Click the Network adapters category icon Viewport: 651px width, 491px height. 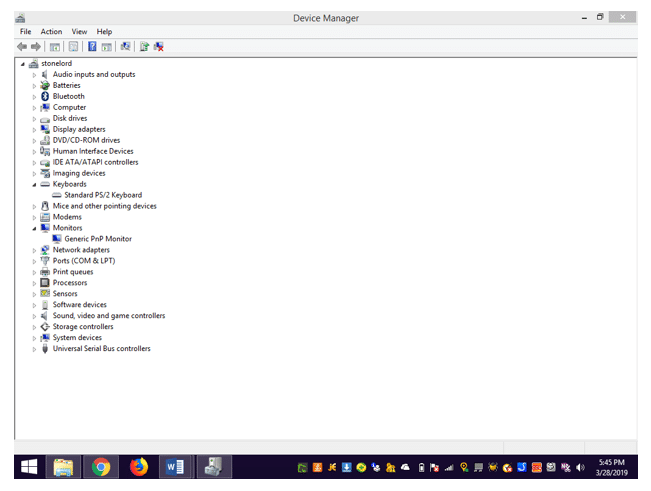coord(45,250)
